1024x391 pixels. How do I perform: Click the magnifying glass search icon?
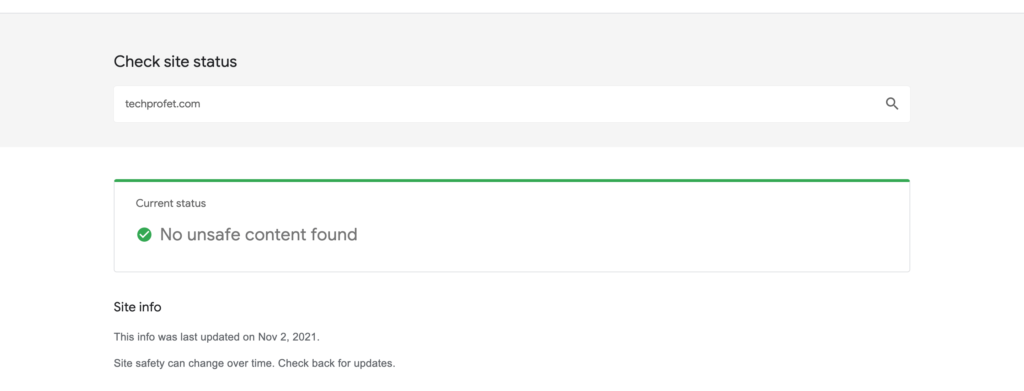891,104
